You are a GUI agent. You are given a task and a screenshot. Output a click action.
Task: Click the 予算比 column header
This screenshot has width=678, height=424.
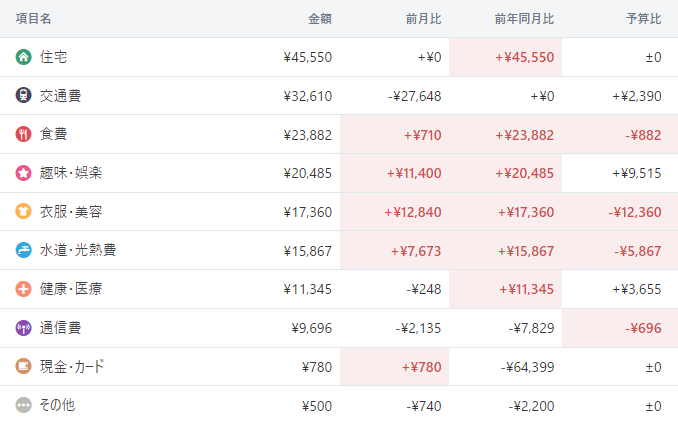(x=643, y=19)
